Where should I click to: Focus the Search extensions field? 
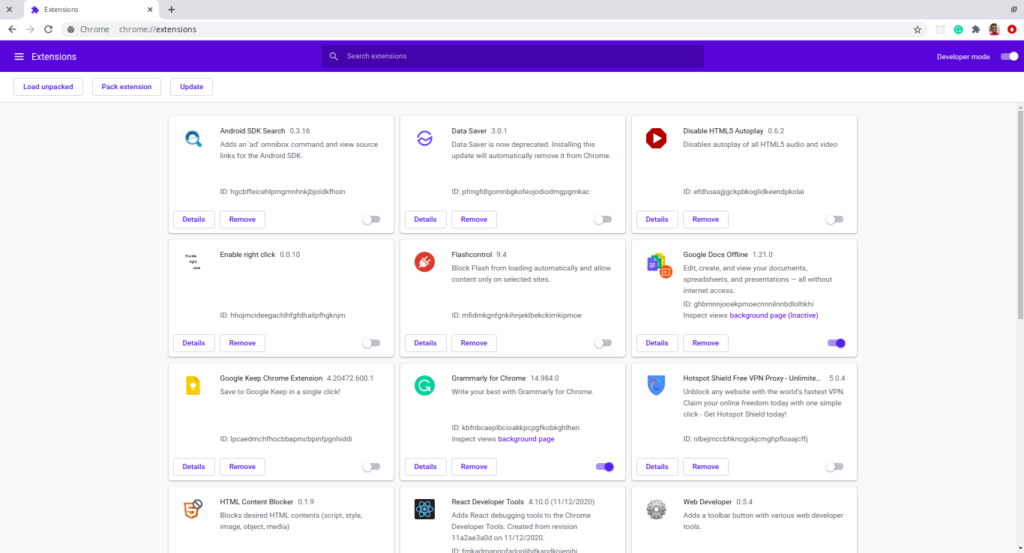(x=513, y=56)
